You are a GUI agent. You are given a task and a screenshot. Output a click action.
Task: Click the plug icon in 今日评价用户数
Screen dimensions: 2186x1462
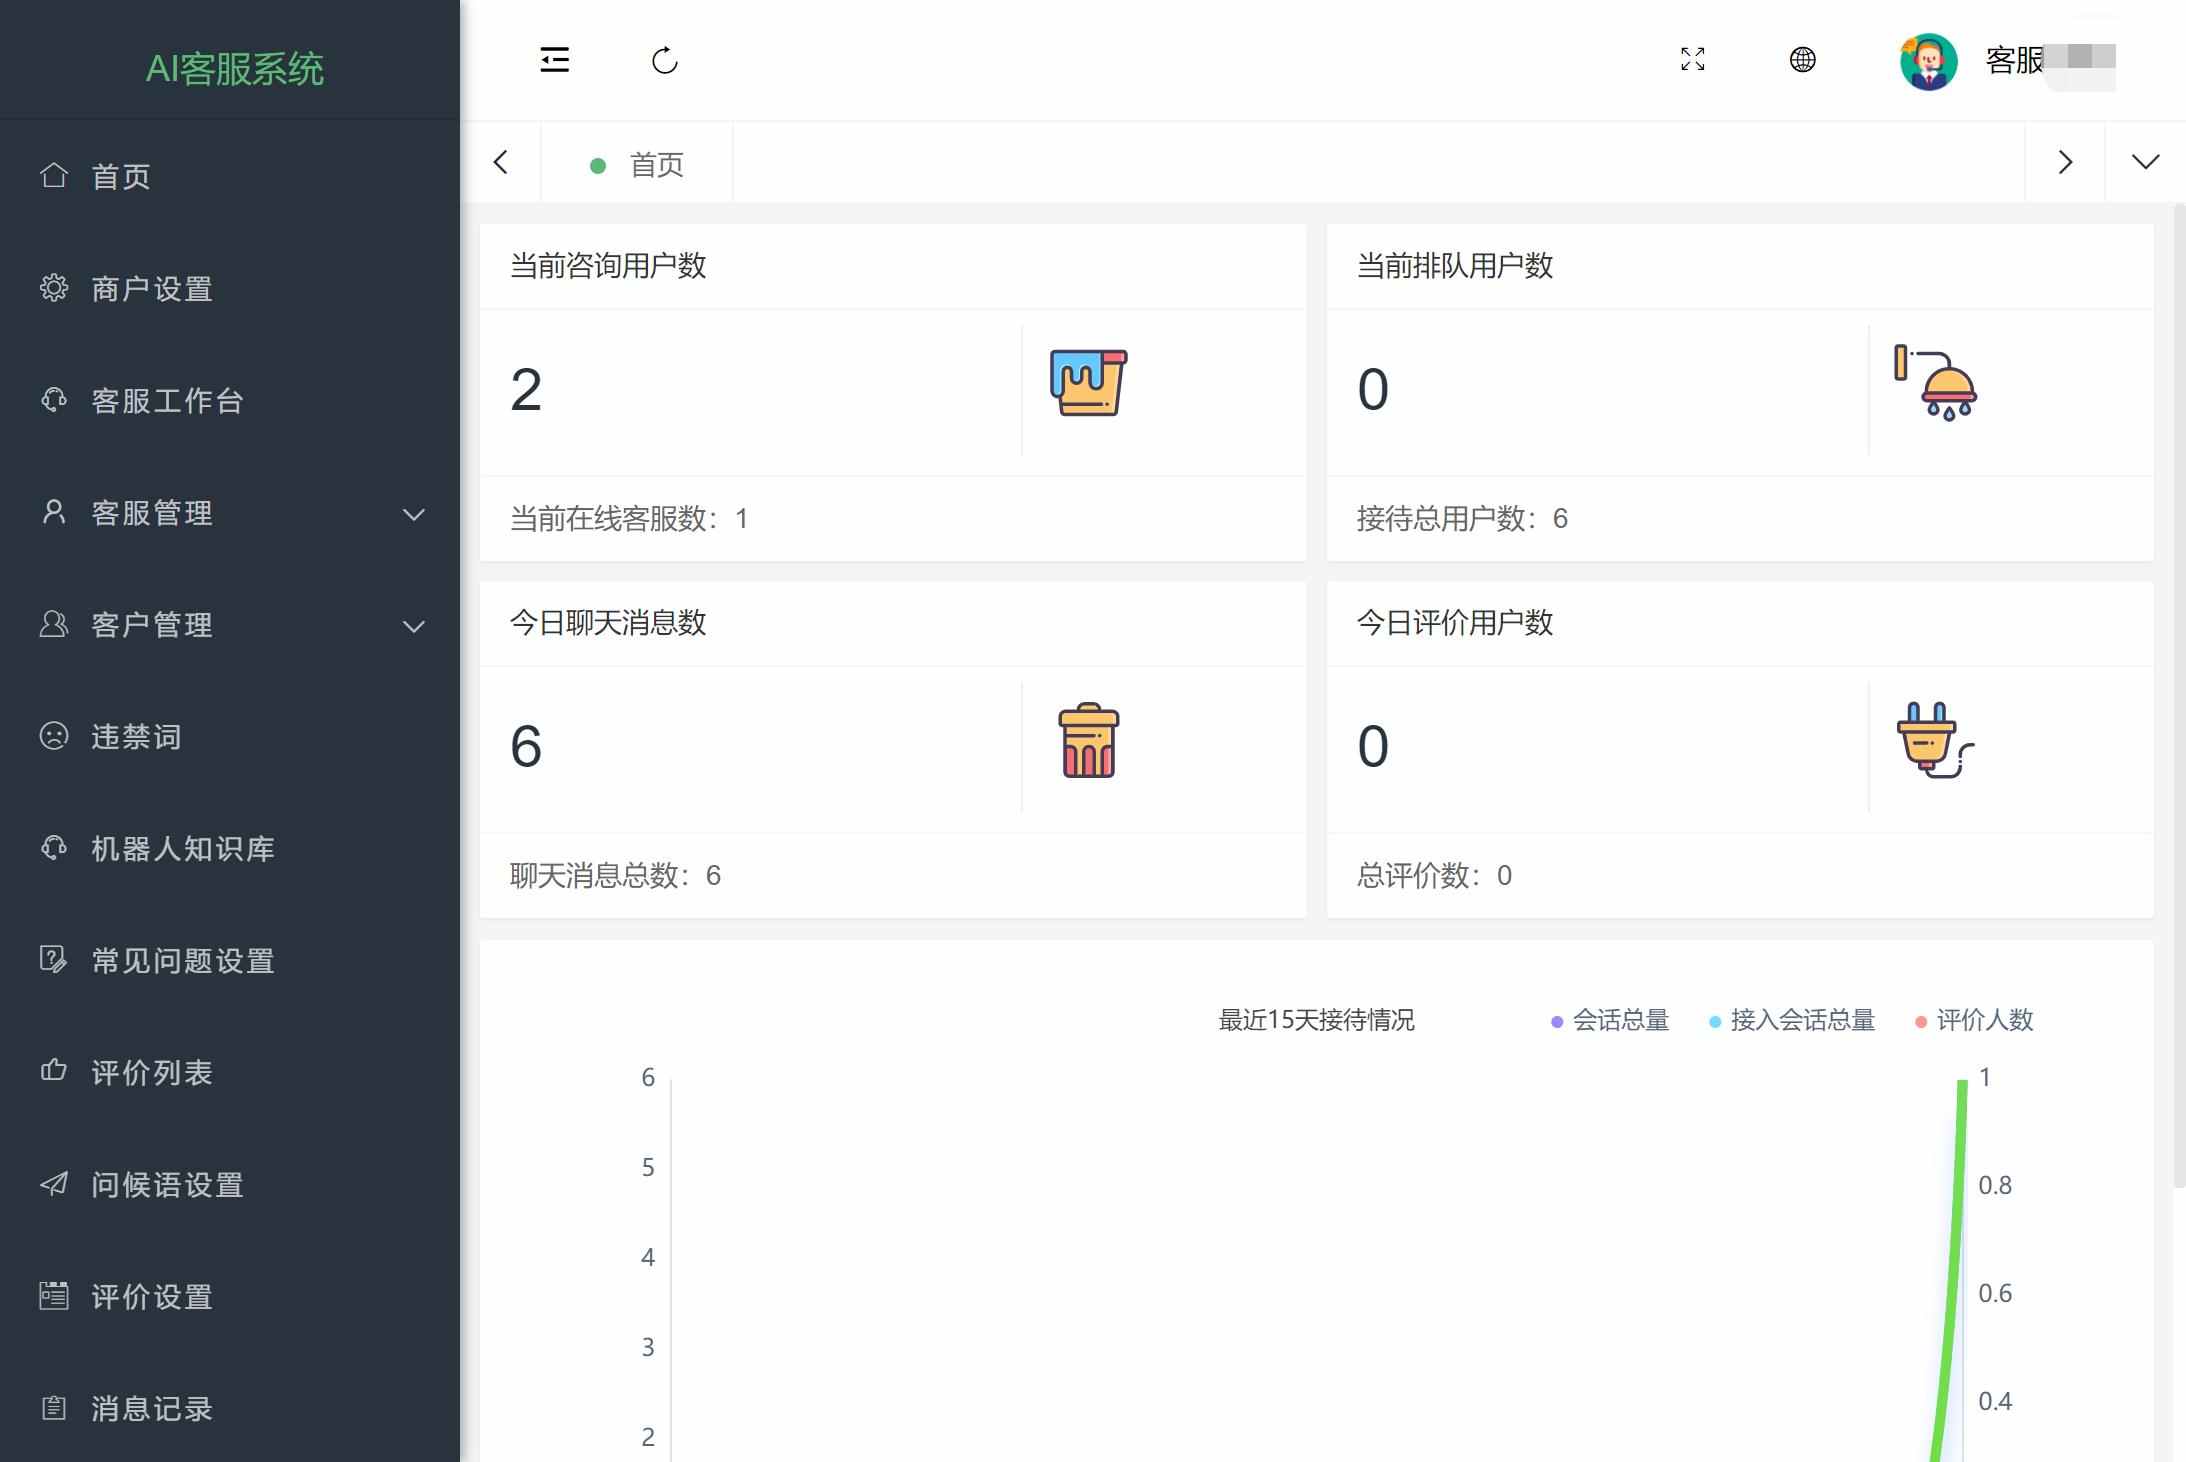click(1935, 741)
